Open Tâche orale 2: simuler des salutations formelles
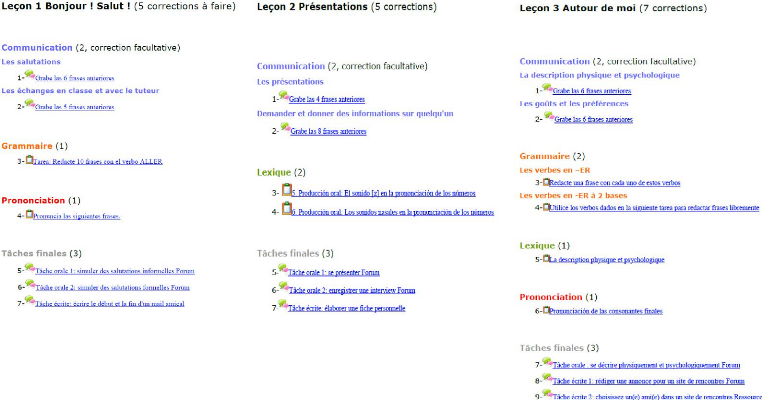The width and height of the screenshot is (762, 400). [112, 288]
